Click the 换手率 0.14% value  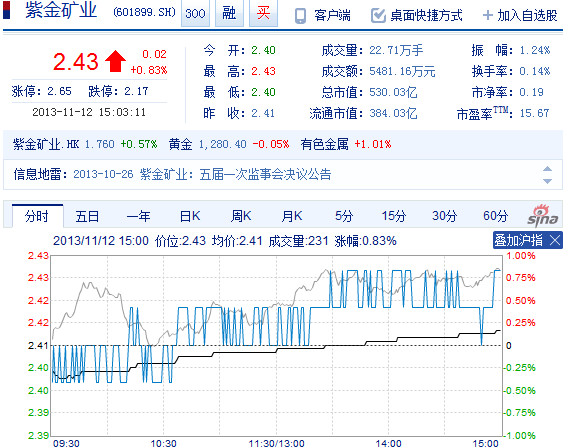535,71
